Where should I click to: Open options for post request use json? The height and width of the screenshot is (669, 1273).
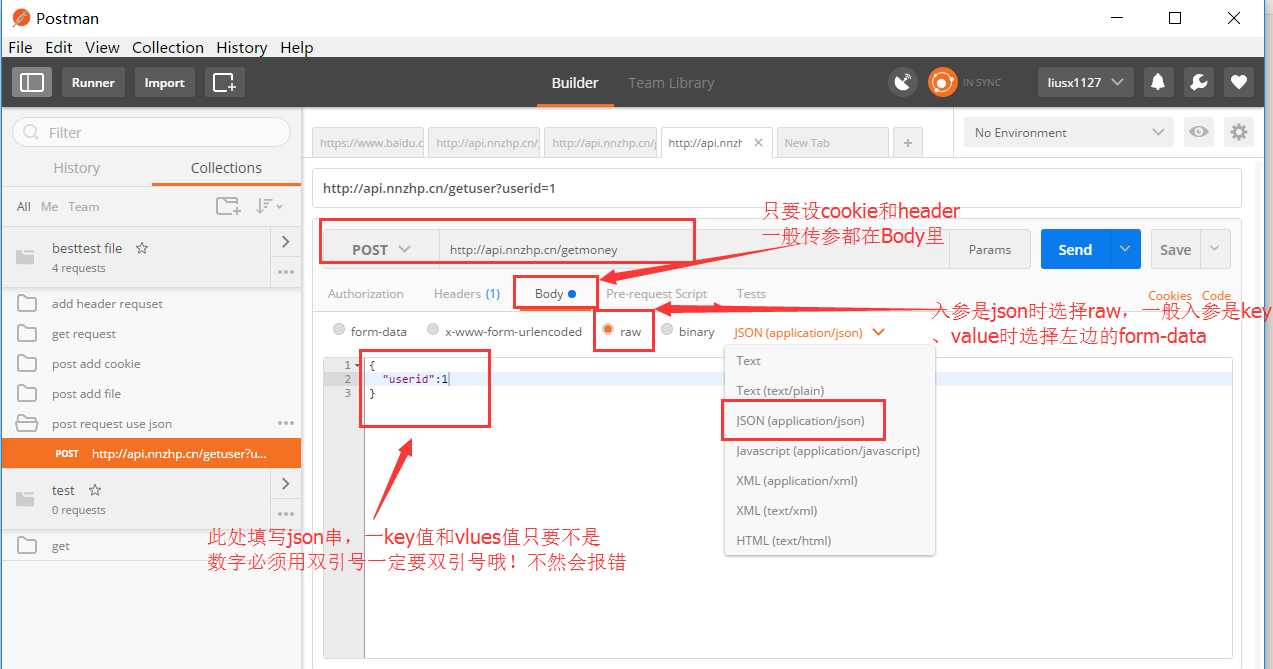pos(286,423)
